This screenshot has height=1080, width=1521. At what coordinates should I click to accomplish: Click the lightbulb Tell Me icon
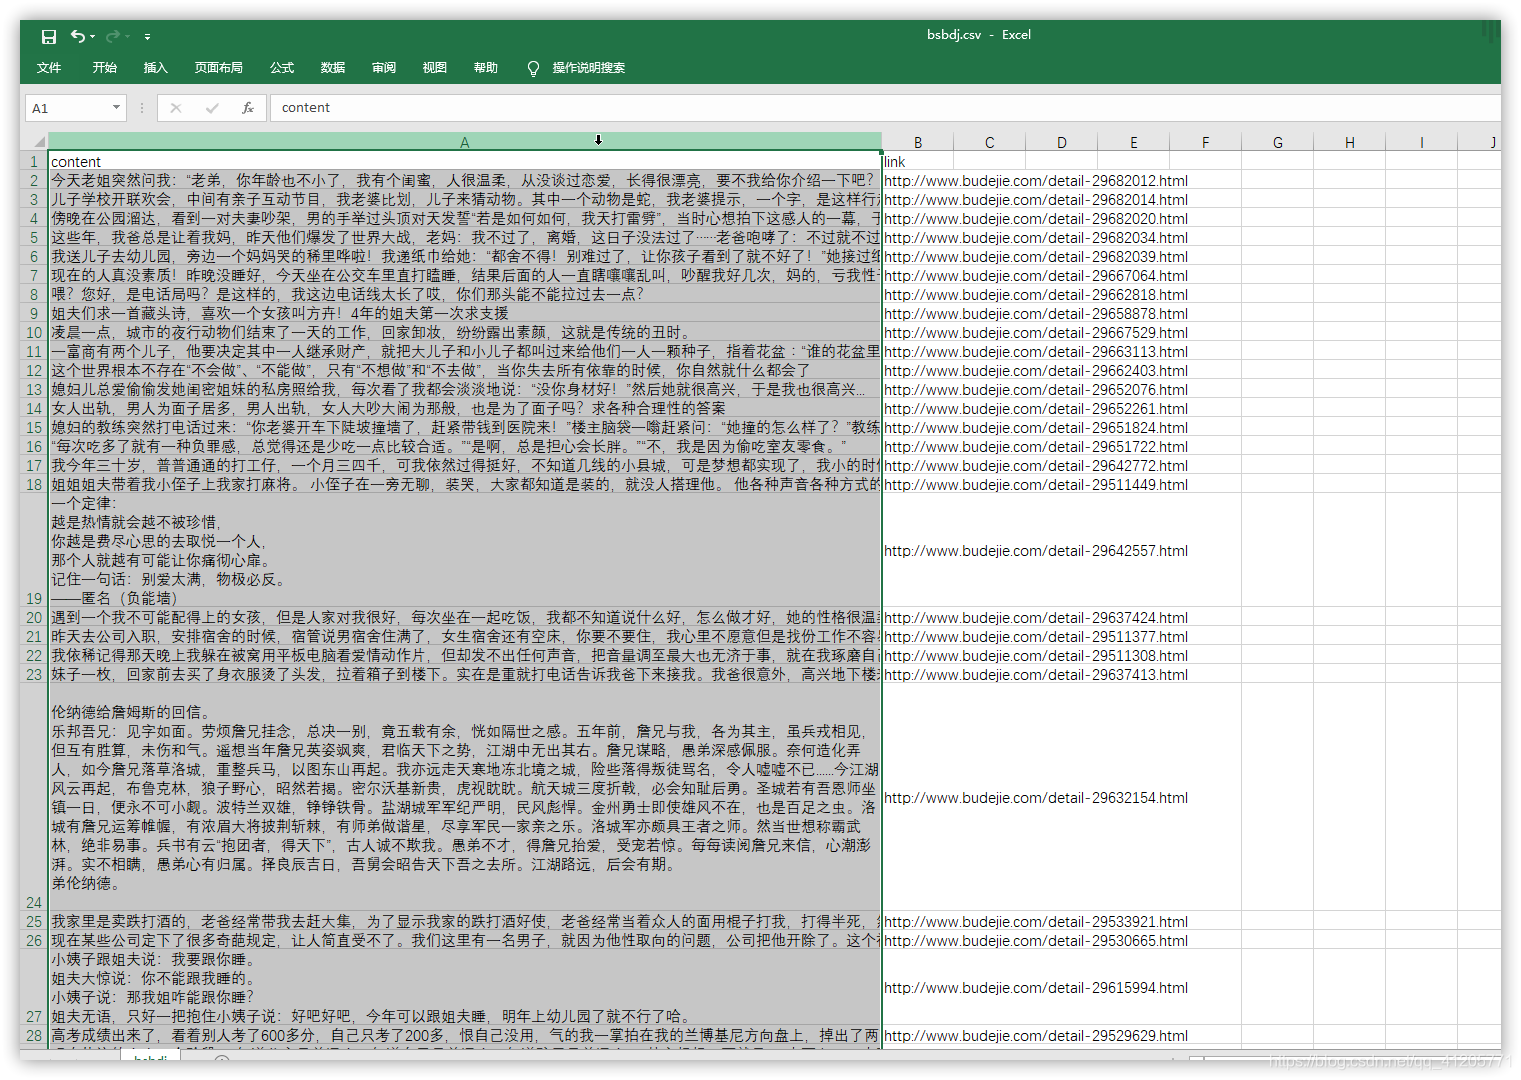tap(533, 68)
